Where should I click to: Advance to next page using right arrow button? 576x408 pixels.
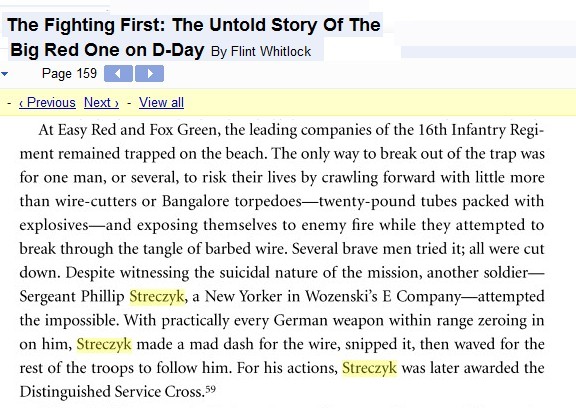click(150, 74)
